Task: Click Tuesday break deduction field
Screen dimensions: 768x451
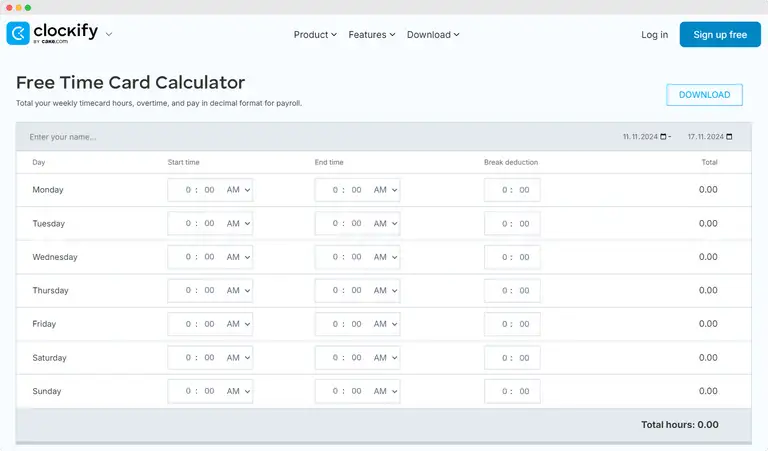Action: pyautogui.click(x=512, y=223)
